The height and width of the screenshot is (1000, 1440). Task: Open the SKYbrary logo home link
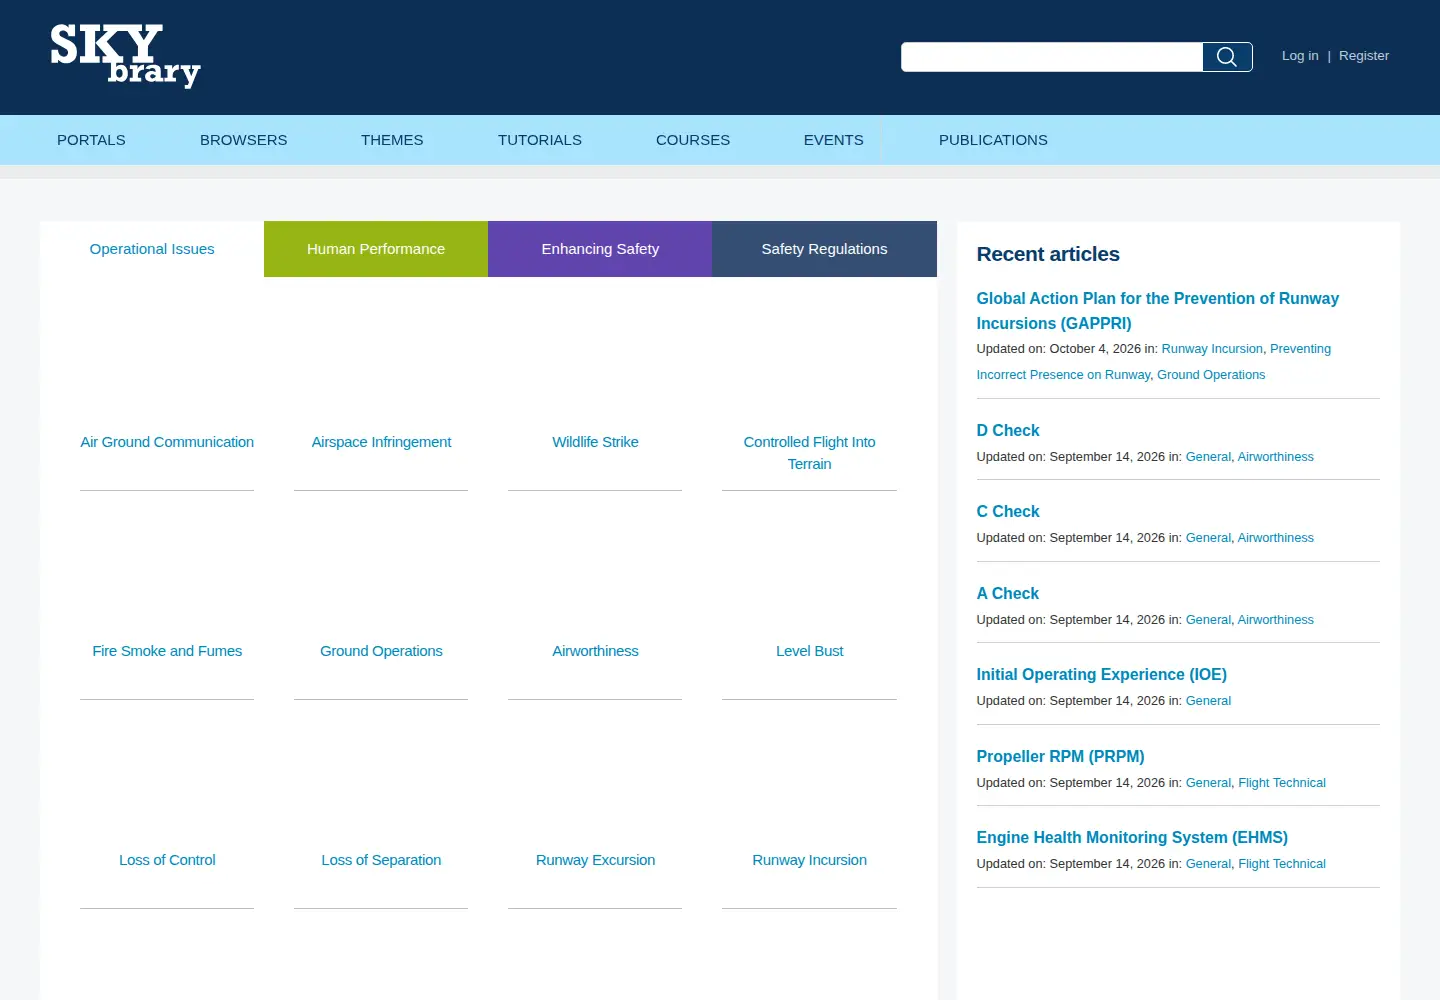click(125, 56)
